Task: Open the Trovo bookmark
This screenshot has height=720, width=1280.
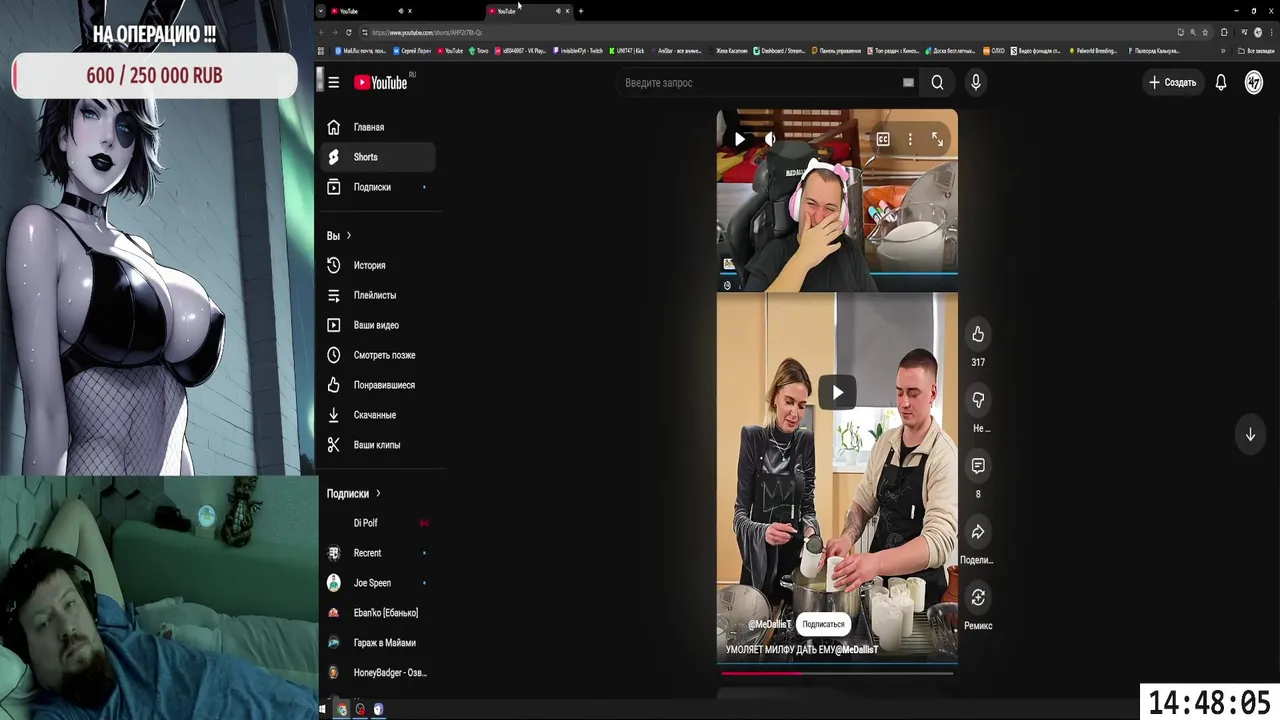Action: click(479, 51)
